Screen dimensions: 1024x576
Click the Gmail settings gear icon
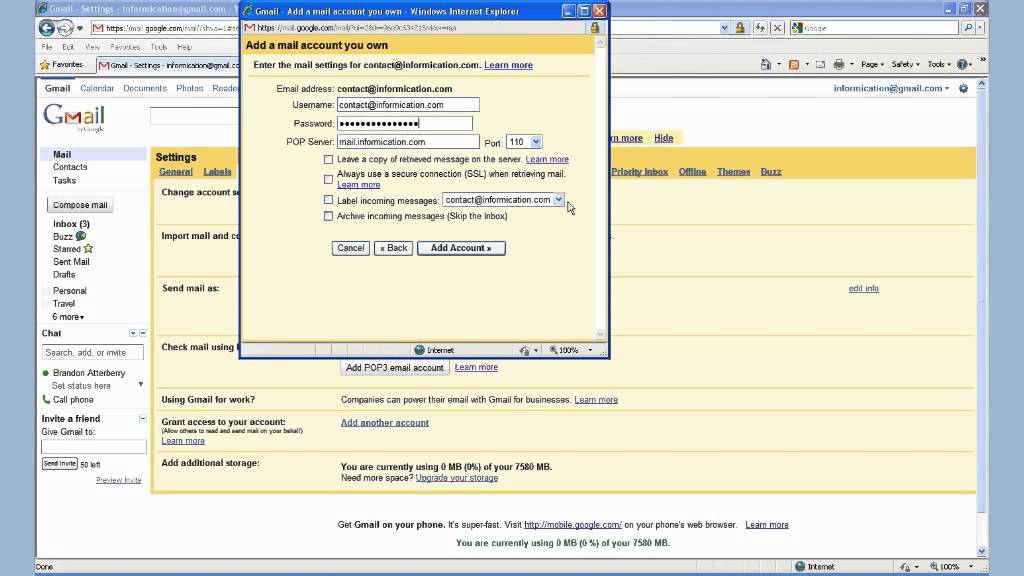click(x=963, y=88)
